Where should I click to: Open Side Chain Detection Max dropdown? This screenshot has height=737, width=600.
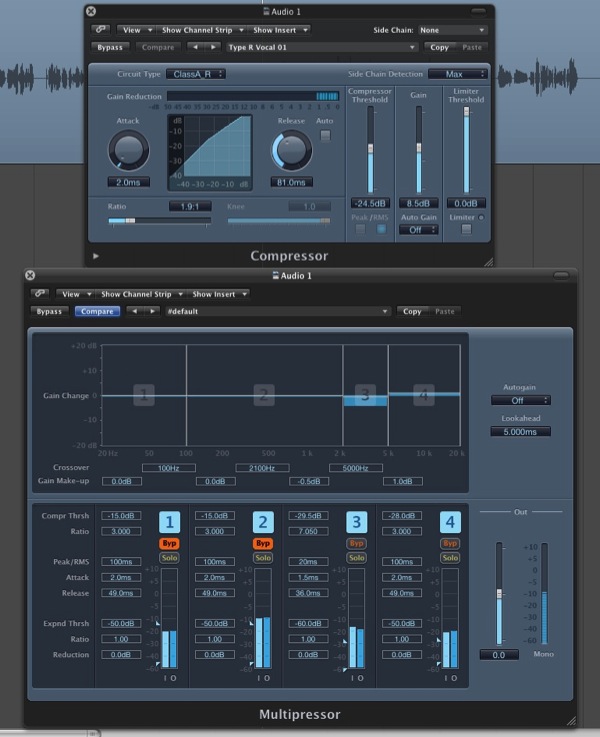[x=458, y=74]
